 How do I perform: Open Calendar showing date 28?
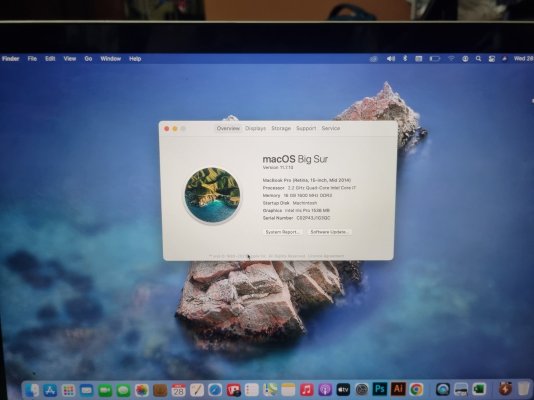pyautogui.click(x=178, y=390)
